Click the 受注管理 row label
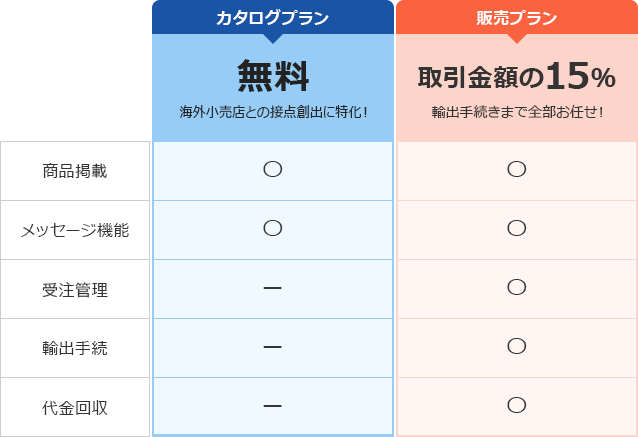This screenshot has width=638, height=437. pyautogui.click(x=75, y=289)
